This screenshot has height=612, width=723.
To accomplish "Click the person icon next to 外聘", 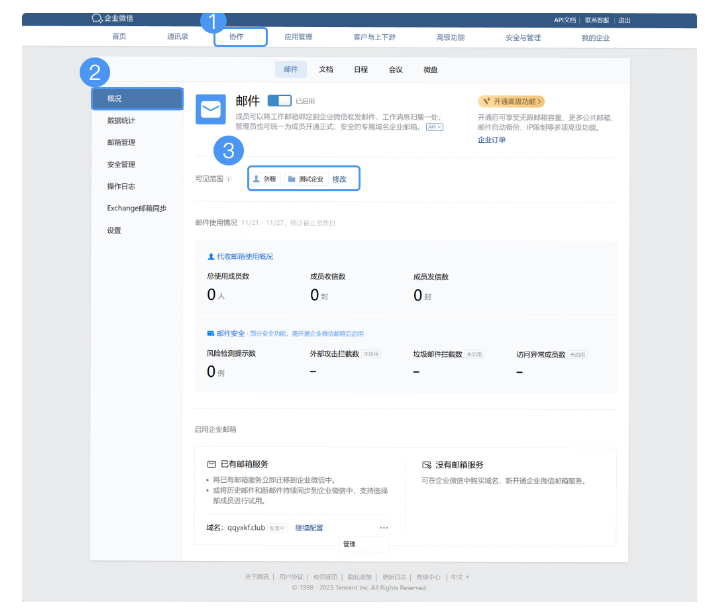I will [256, 179].
